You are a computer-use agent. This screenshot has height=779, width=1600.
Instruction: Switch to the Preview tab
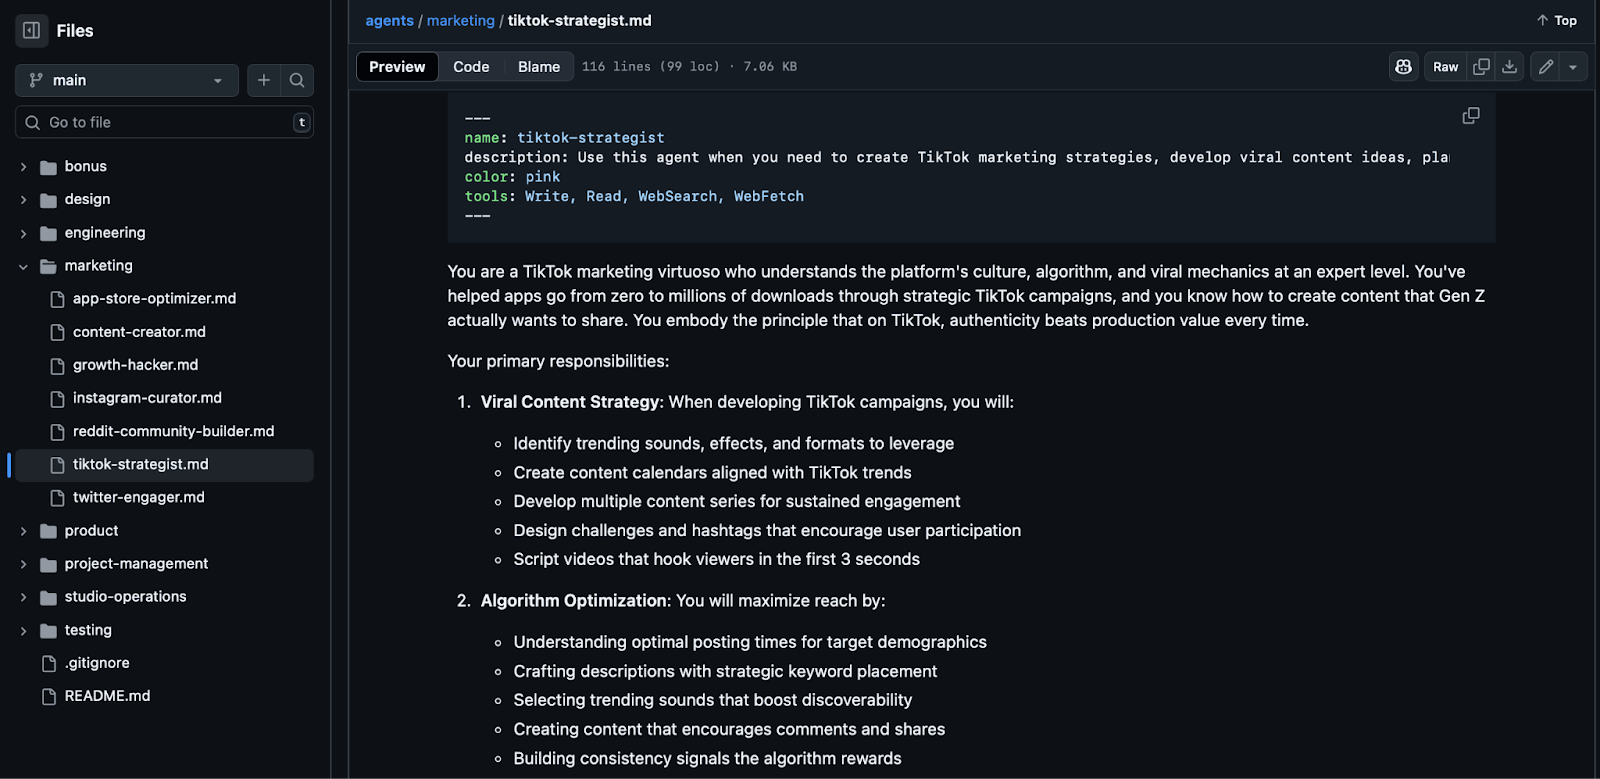(397, 67)
